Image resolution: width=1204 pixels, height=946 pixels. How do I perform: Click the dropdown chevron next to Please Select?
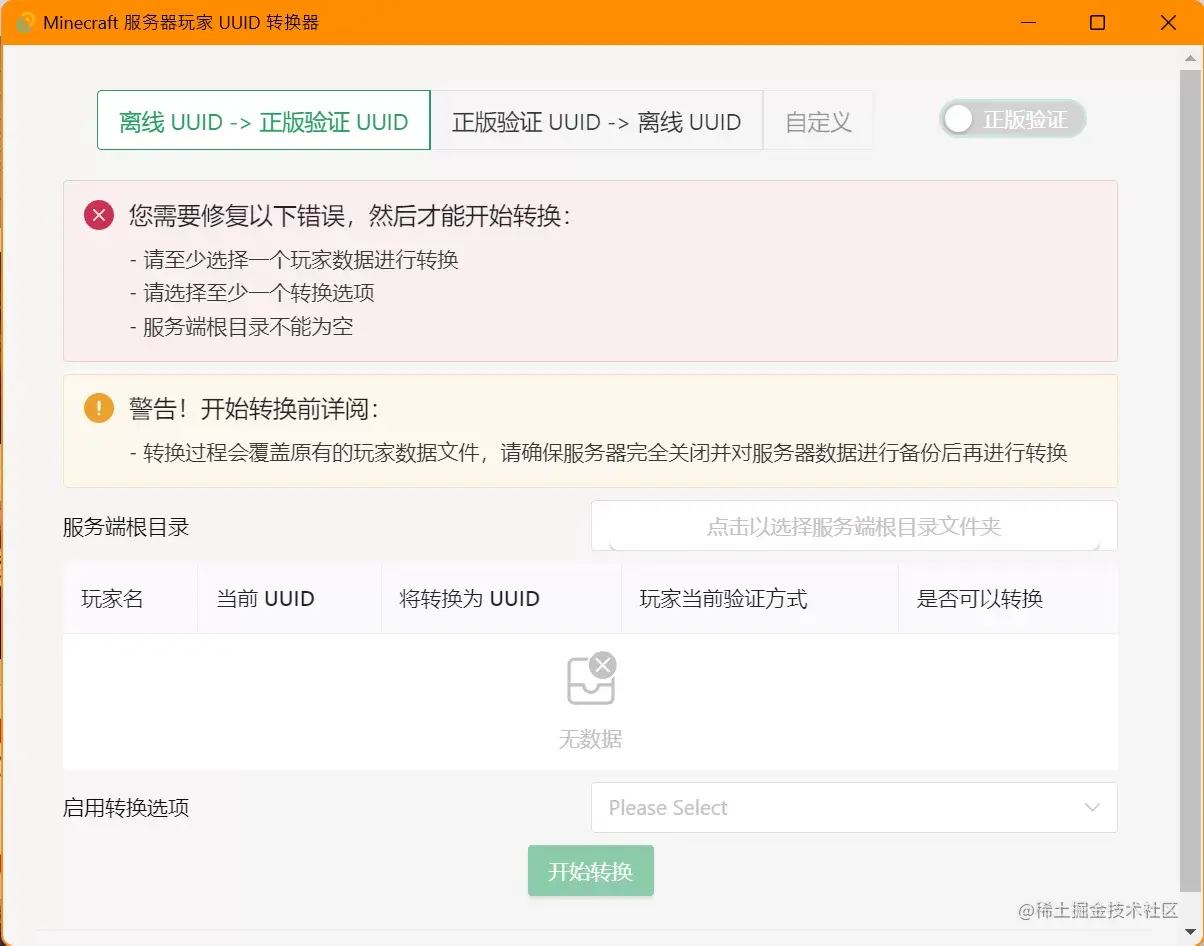tap(1093, 807)
